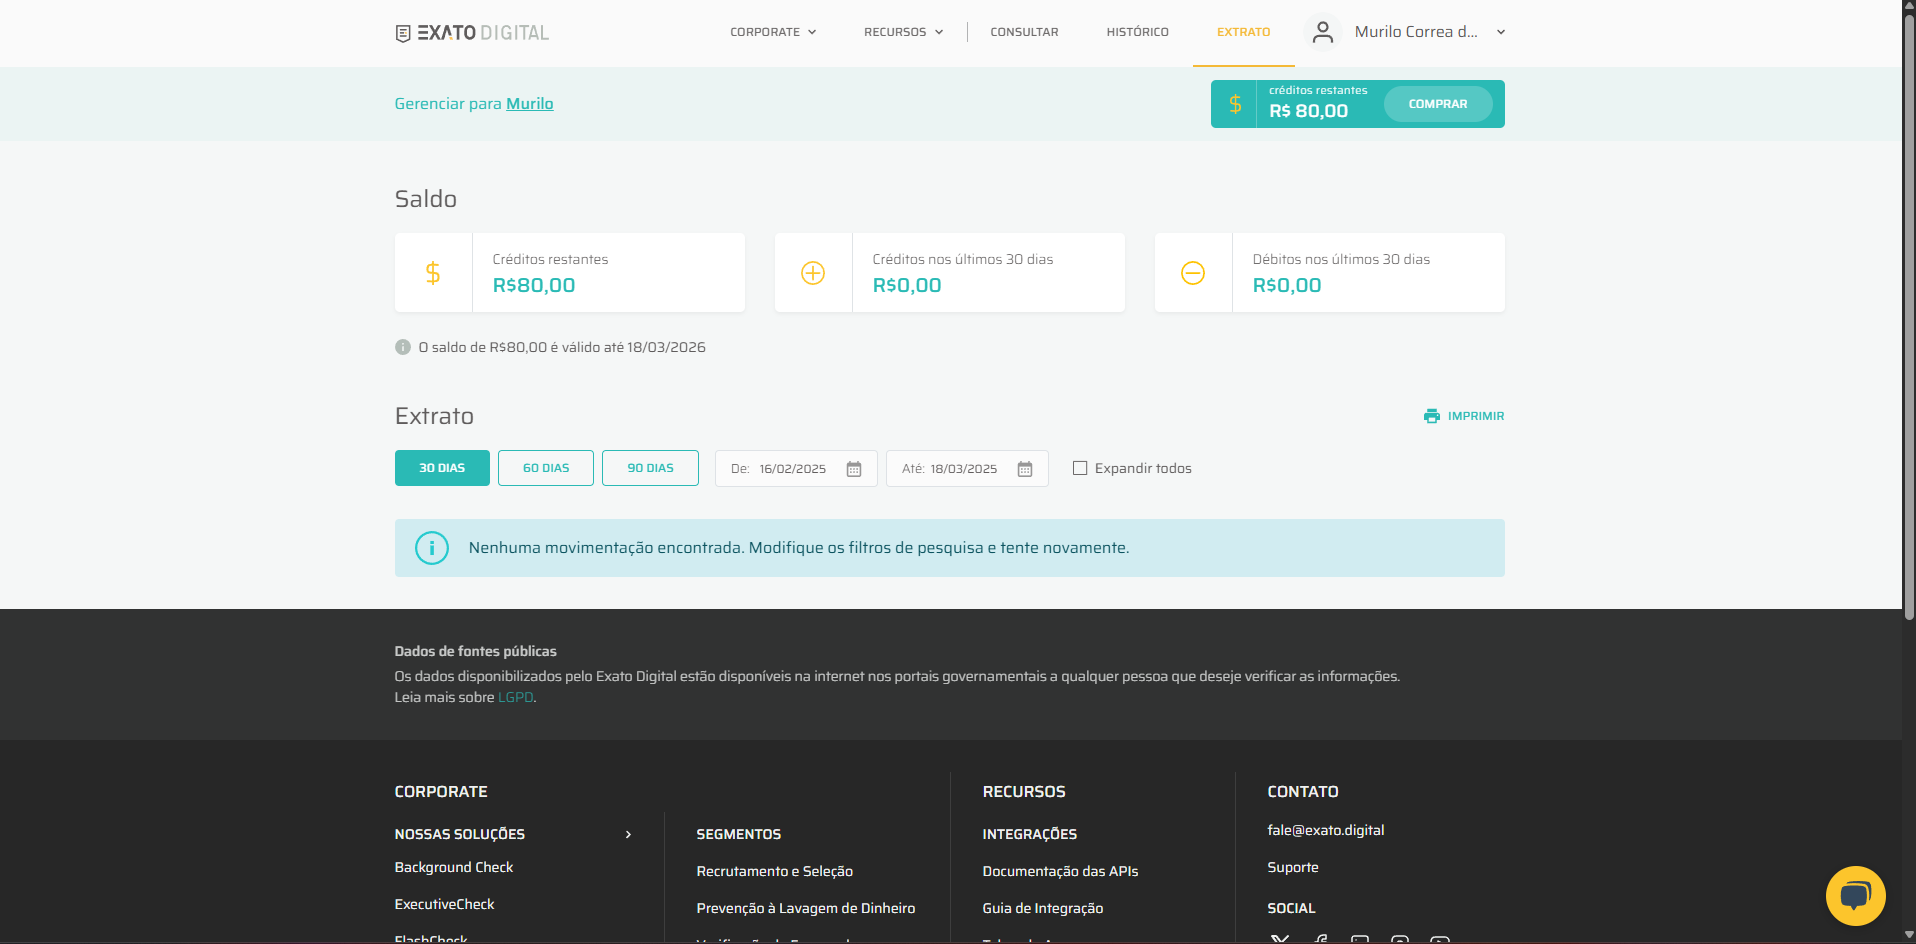
Task: Expand the Nossas Soluções footer arrow
Action: pos(628,834)
